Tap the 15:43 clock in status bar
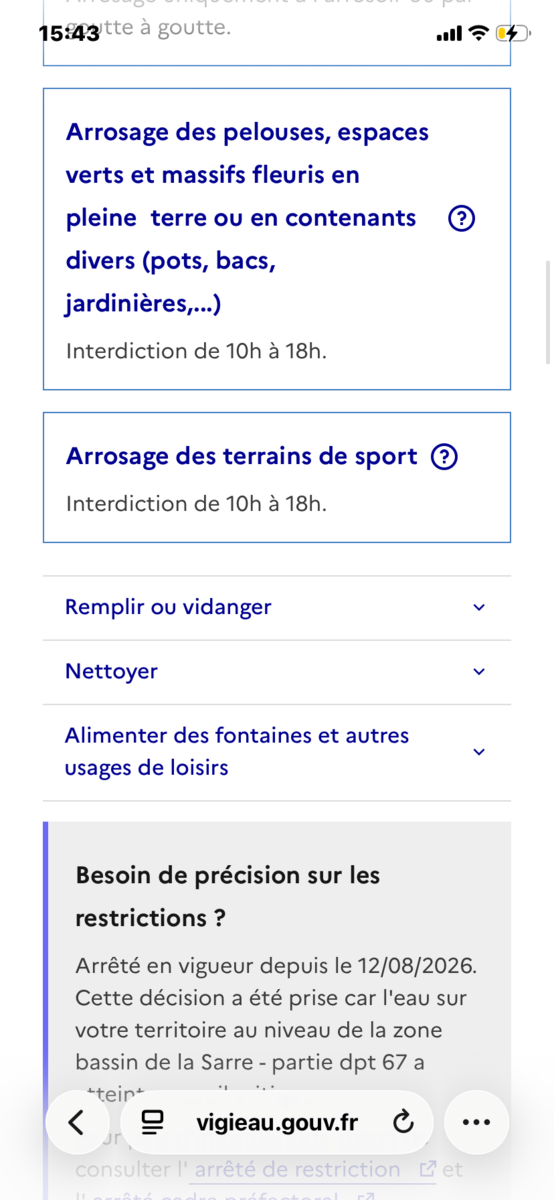This screenshot has width=554, height=1200. [x=69, y=33]
